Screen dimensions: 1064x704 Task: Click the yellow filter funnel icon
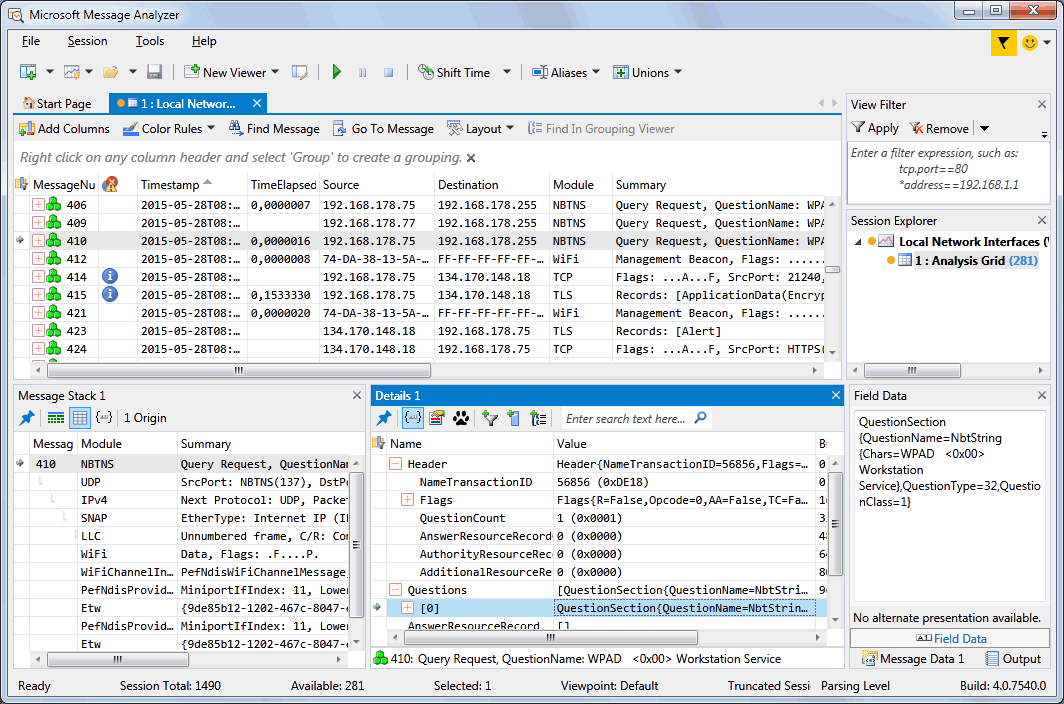[1004, 43]
